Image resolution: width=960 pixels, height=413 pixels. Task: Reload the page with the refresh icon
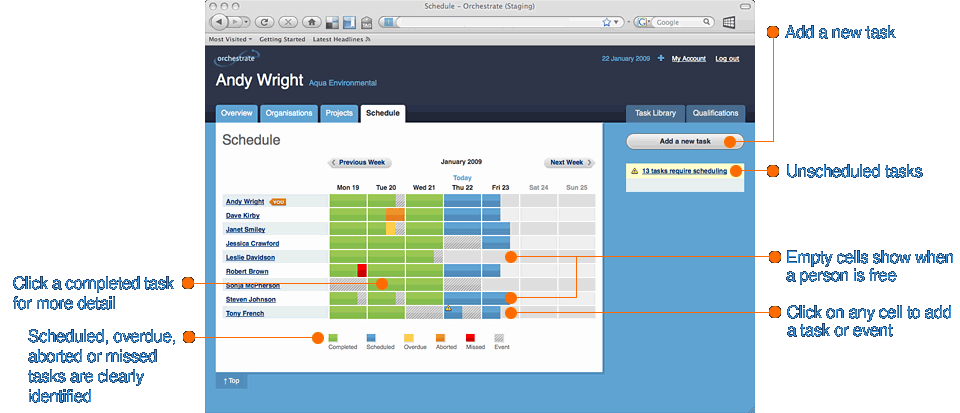click(x=265, y=21)
